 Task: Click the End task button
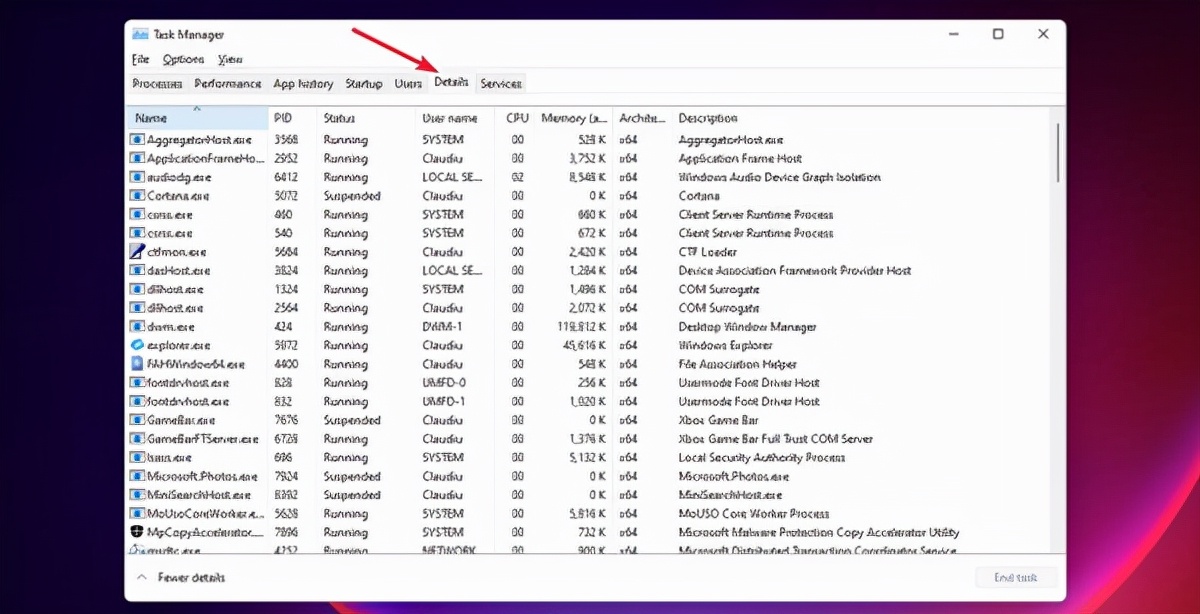[1014, 577]
